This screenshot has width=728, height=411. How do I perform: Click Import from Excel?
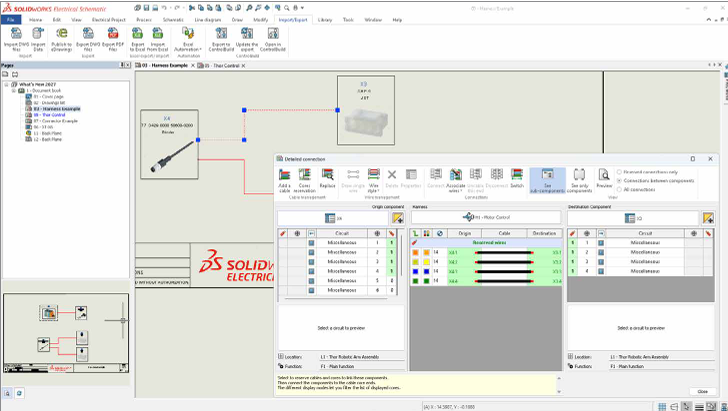click(157, 39)
